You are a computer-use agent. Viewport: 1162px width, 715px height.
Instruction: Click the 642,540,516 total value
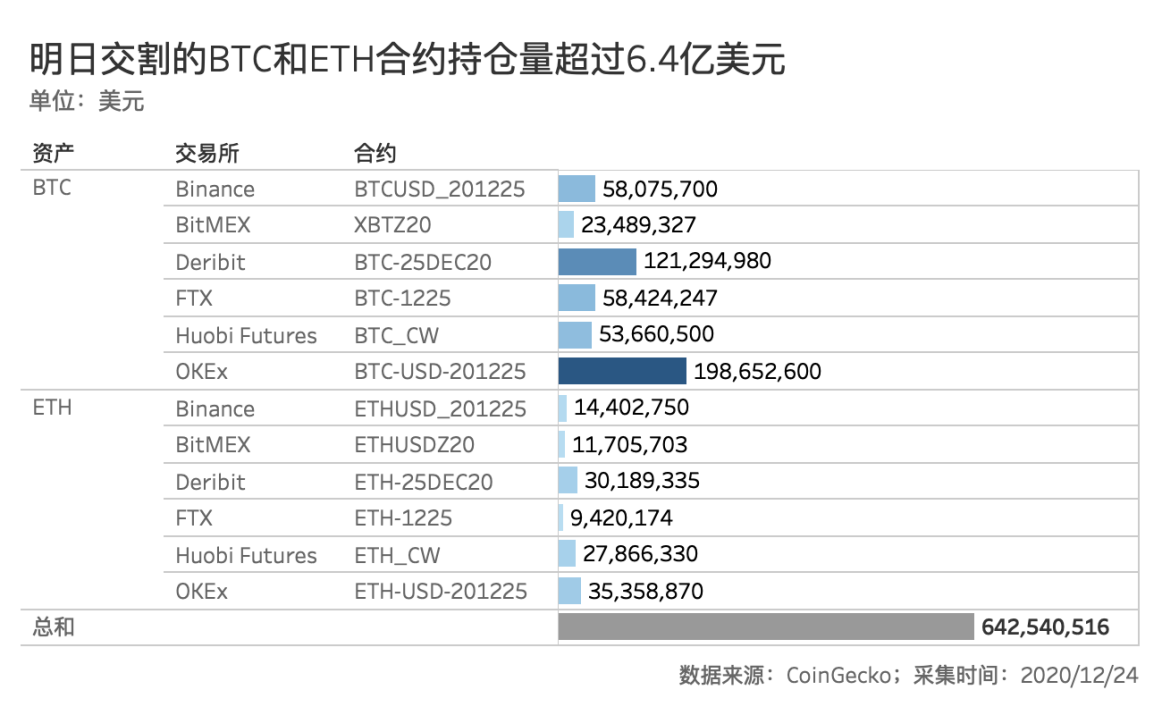(1045, 628)
